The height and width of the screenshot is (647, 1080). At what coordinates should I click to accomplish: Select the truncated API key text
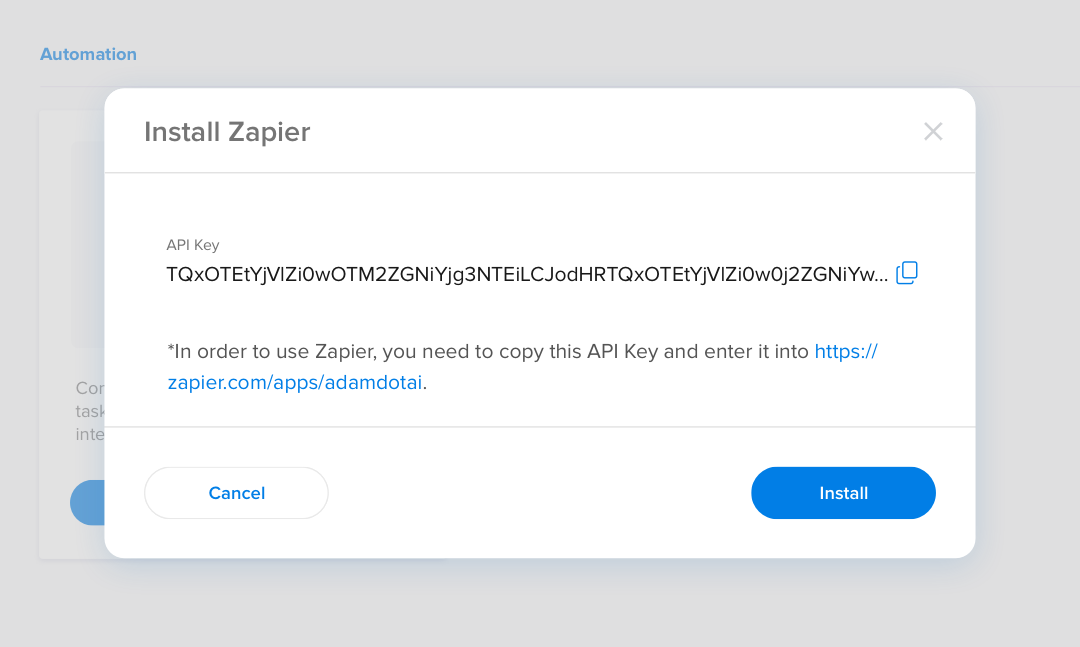tap(527, 274)
